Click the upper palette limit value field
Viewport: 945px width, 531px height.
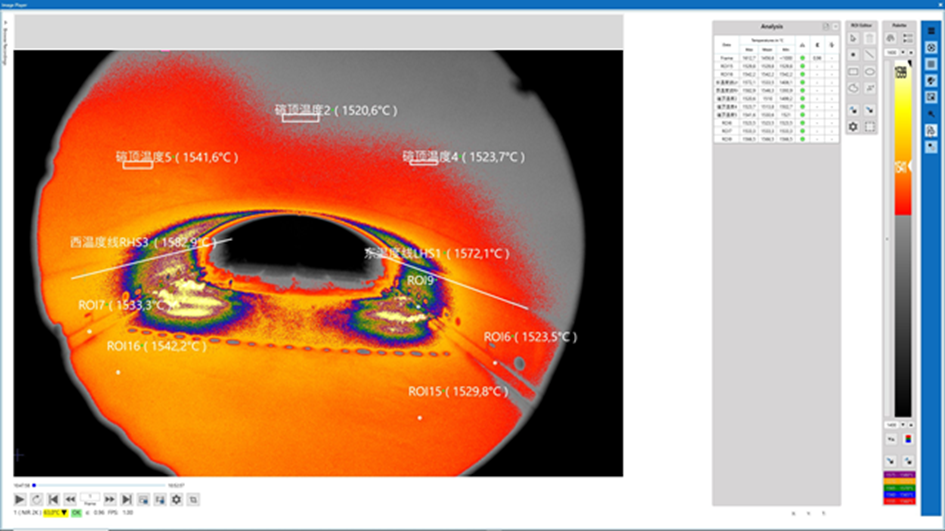click(x=892, y=52)
